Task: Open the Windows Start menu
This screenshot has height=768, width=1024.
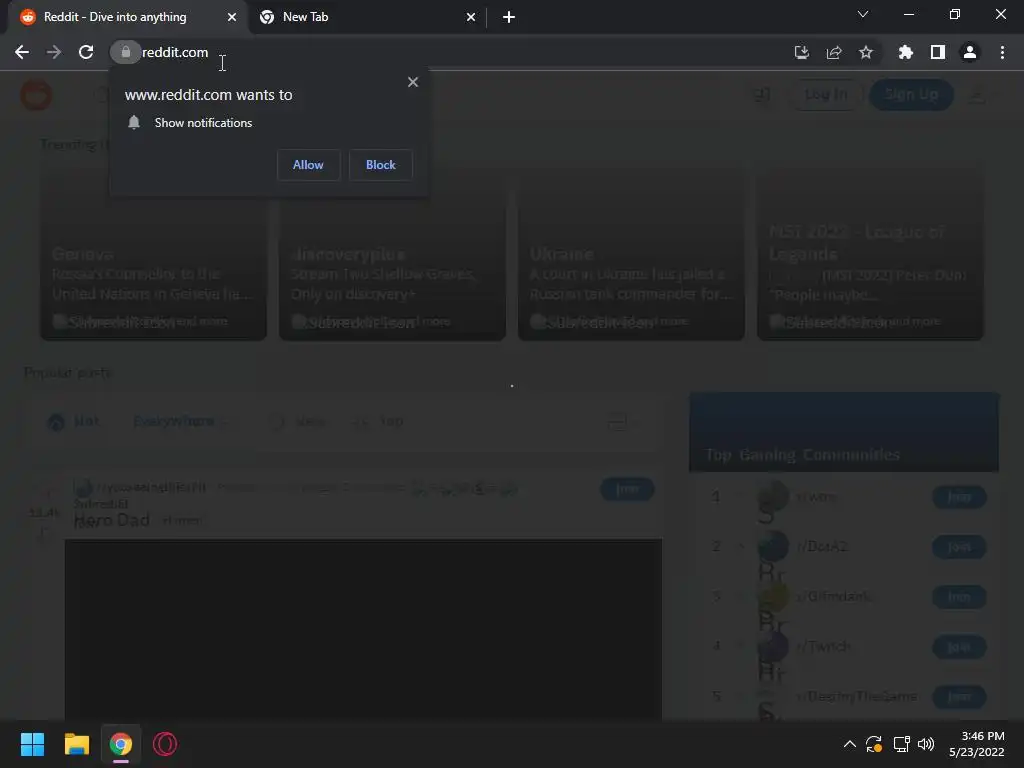Action: [32, 744]
